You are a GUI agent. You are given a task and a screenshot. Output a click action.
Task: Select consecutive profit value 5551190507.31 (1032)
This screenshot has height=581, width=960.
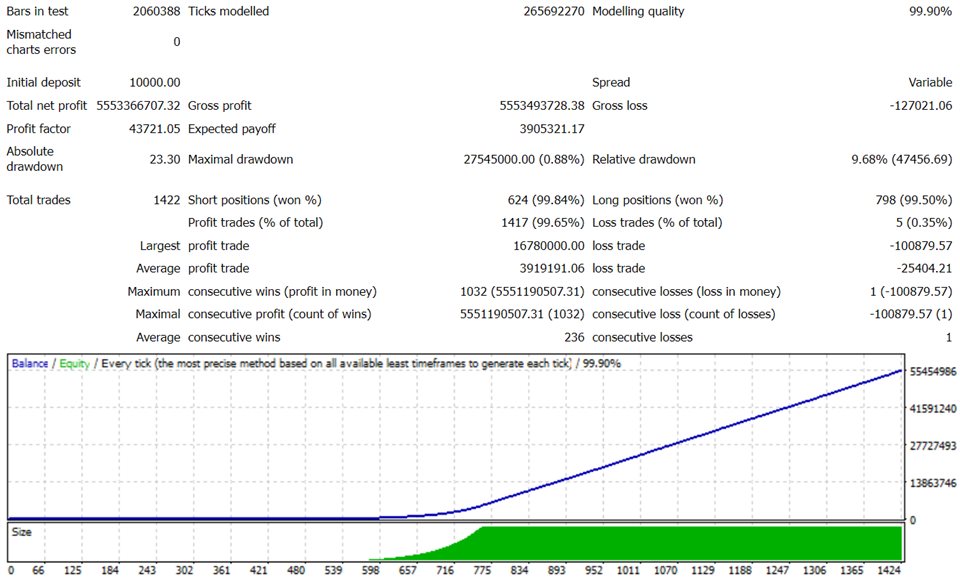click(522, 314)
